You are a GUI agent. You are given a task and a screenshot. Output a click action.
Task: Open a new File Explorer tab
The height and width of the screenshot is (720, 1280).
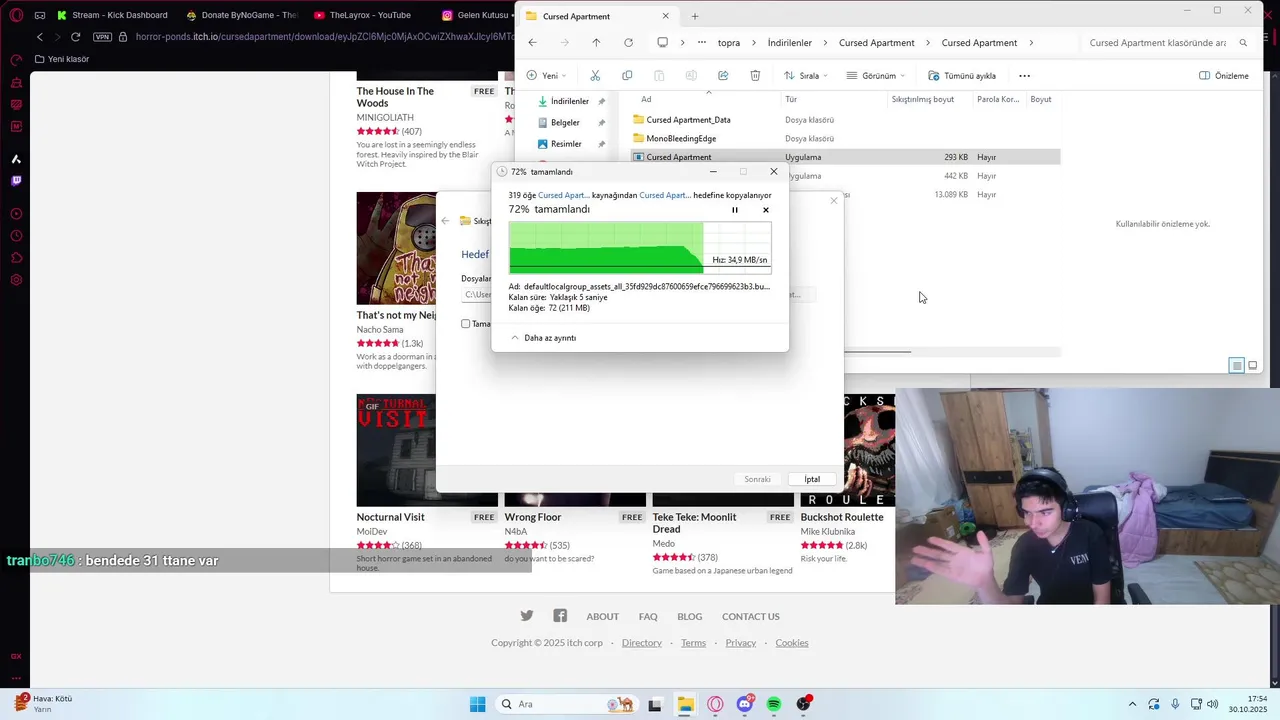click(695, 16)
